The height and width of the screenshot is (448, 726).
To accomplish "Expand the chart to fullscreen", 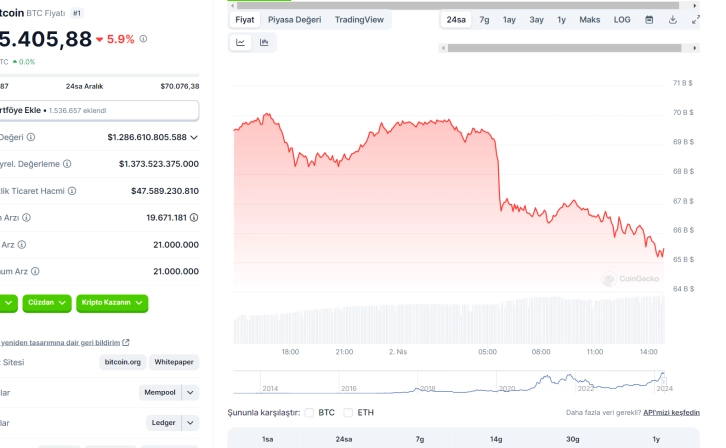I will pos(696,19).
